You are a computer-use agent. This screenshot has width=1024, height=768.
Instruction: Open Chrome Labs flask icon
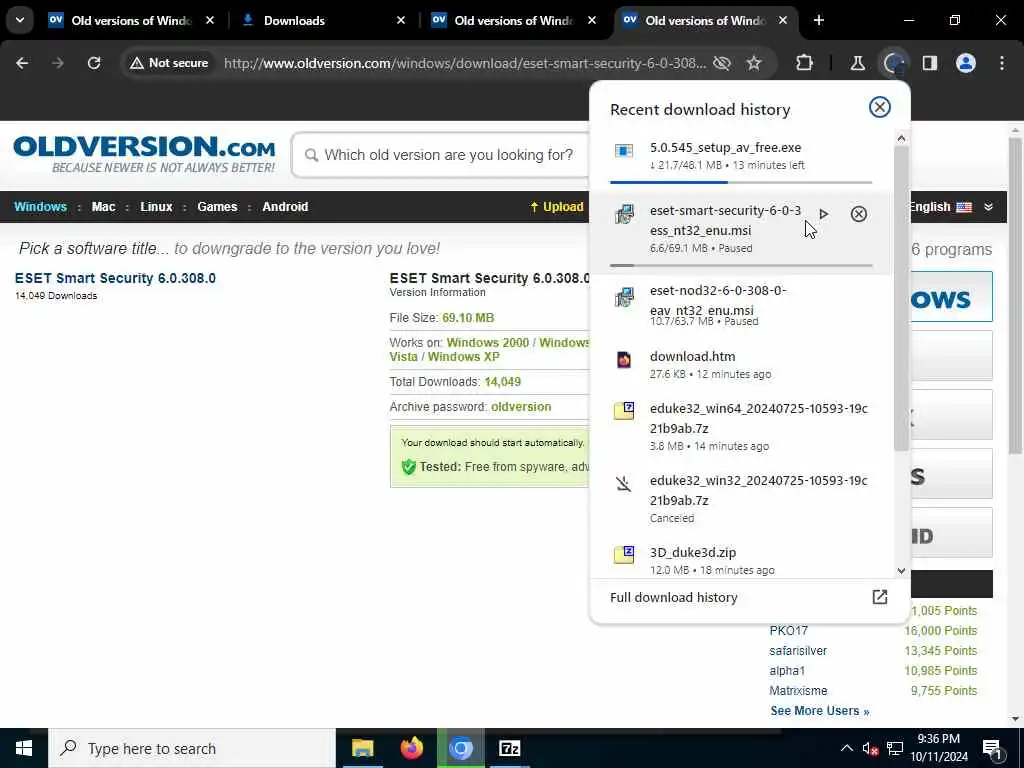[857, 63]
